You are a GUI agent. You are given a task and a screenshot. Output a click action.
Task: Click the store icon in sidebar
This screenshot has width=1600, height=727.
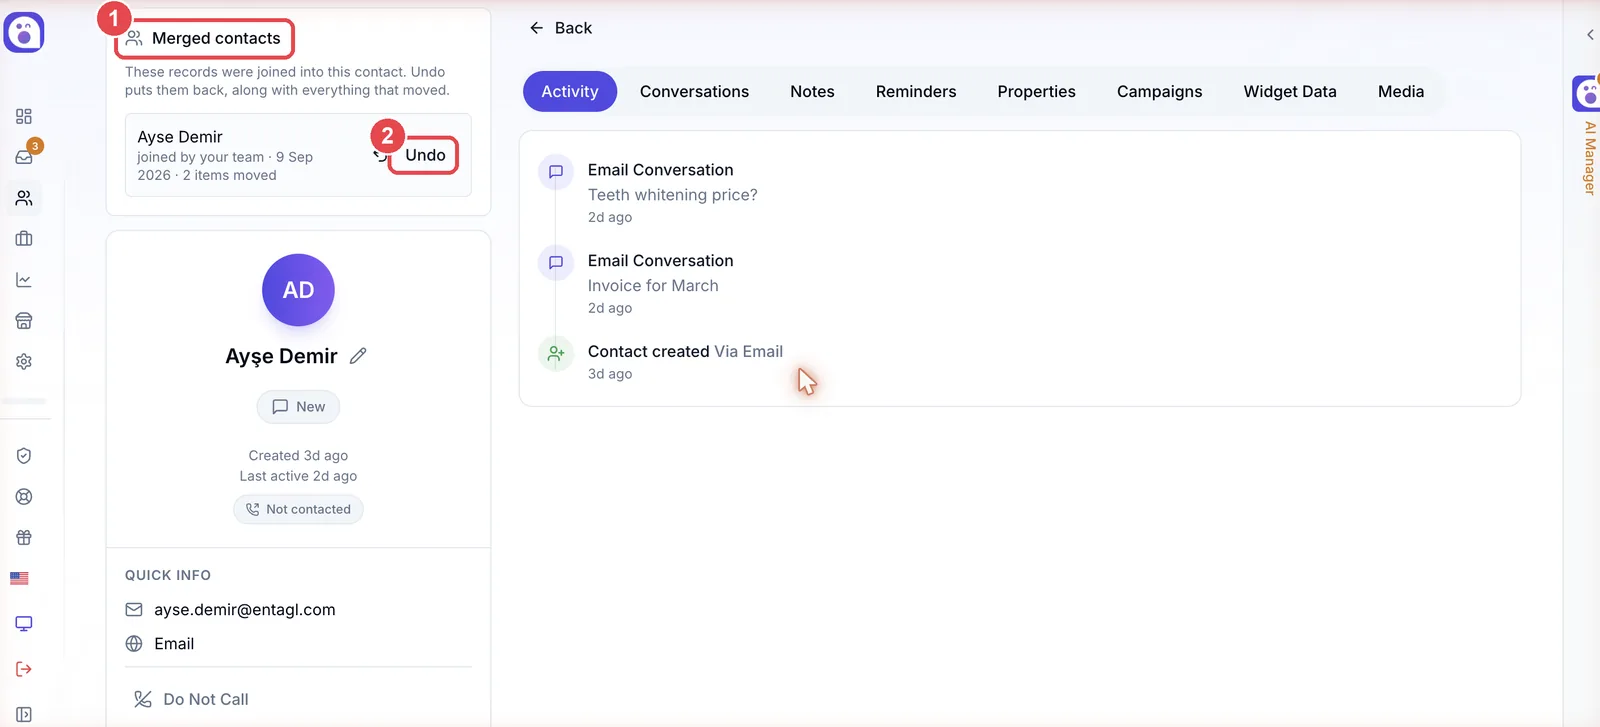pyautogui.click(x=24, y=321)
